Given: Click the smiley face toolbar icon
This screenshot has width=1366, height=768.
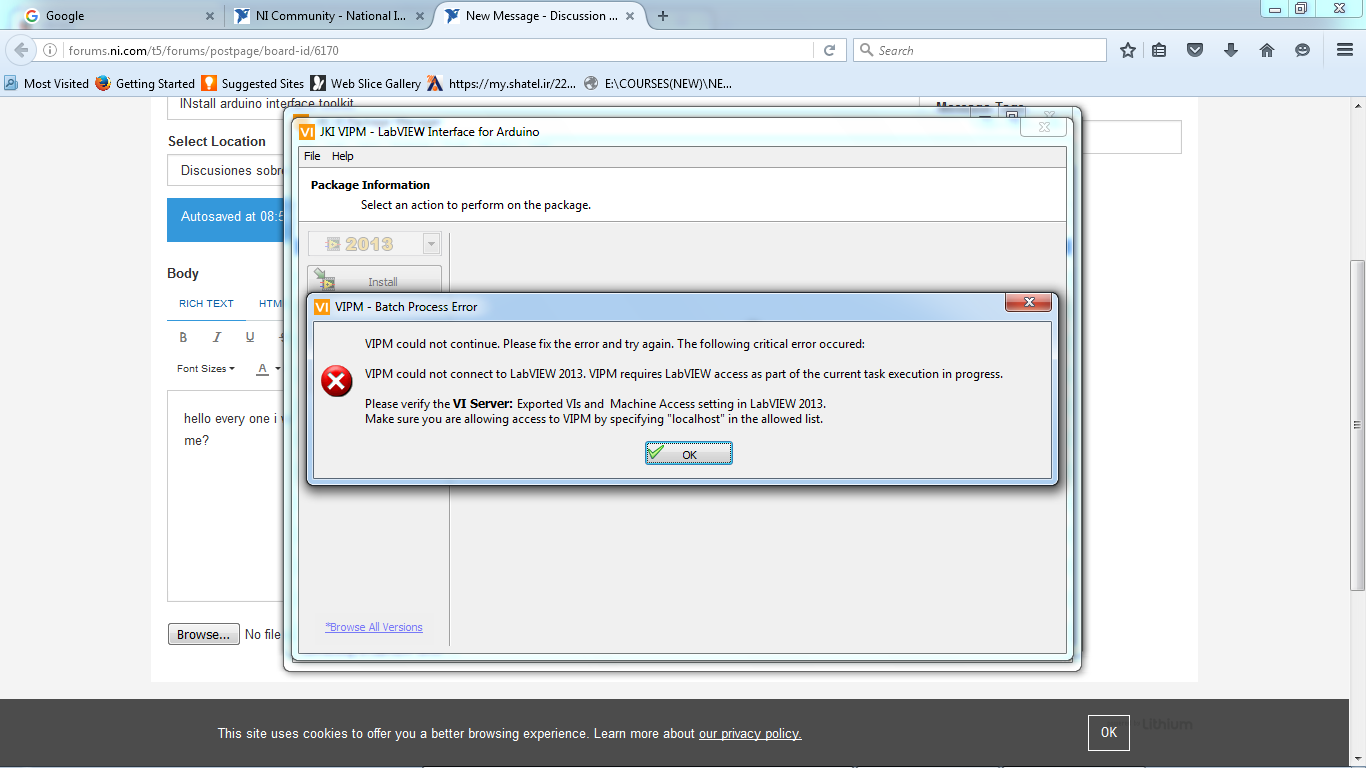Looking at the screenshot, I should [1302, 50].
